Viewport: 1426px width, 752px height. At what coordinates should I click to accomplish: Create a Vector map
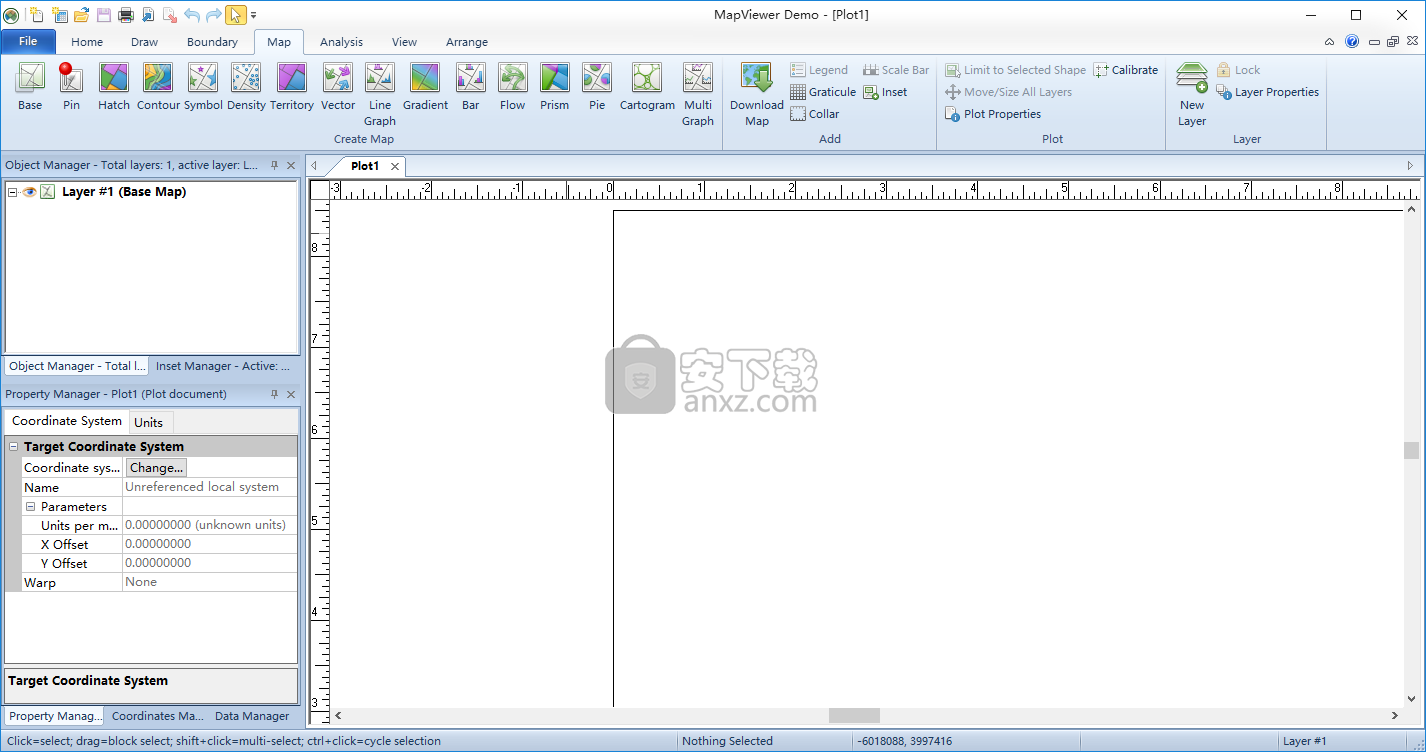[338, 87]
